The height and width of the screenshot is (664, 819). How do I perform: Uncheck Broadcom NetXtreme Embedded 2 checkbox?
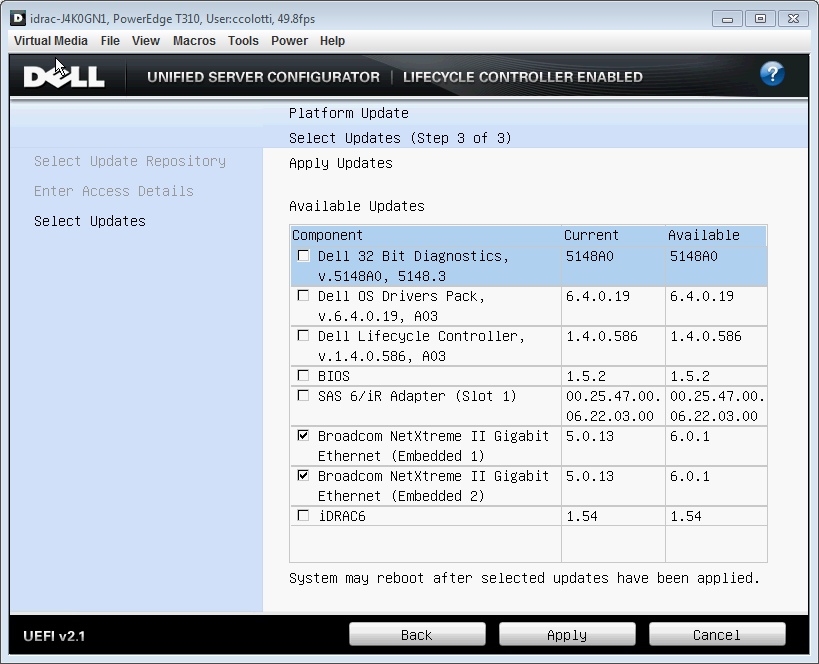[x=303, y=475]
